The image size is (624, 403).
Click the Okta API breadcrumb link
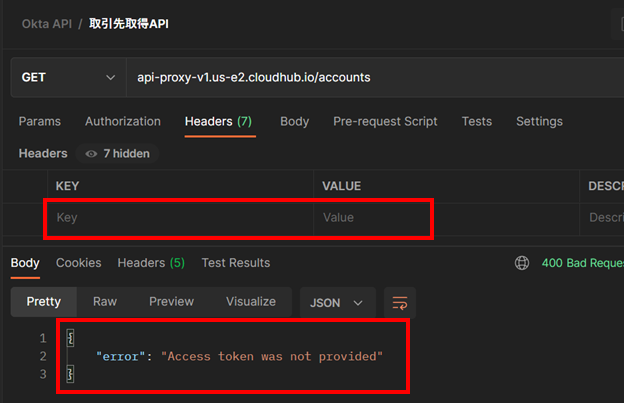(49, 24)
